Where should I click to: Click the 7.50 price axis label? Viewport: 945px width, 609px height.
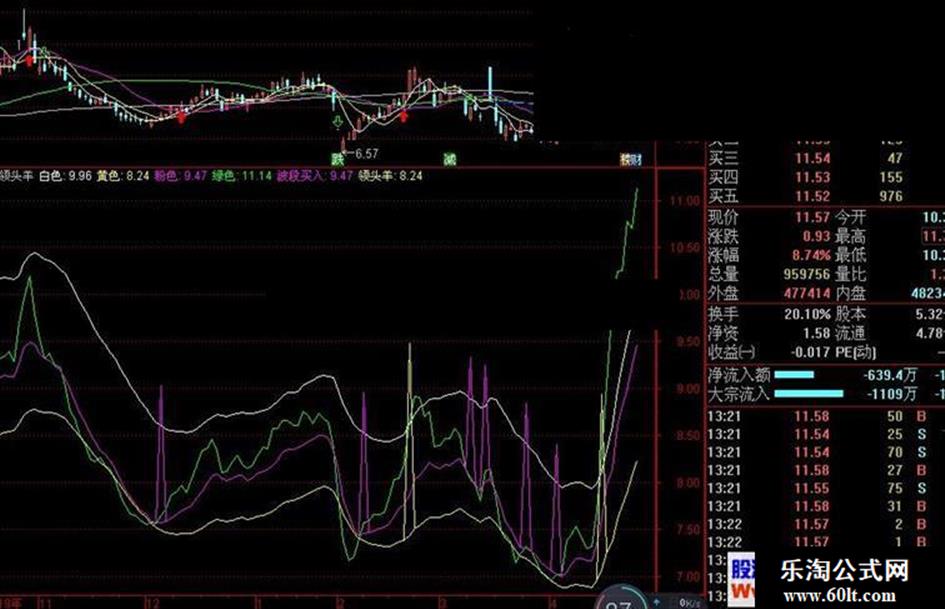688,529
